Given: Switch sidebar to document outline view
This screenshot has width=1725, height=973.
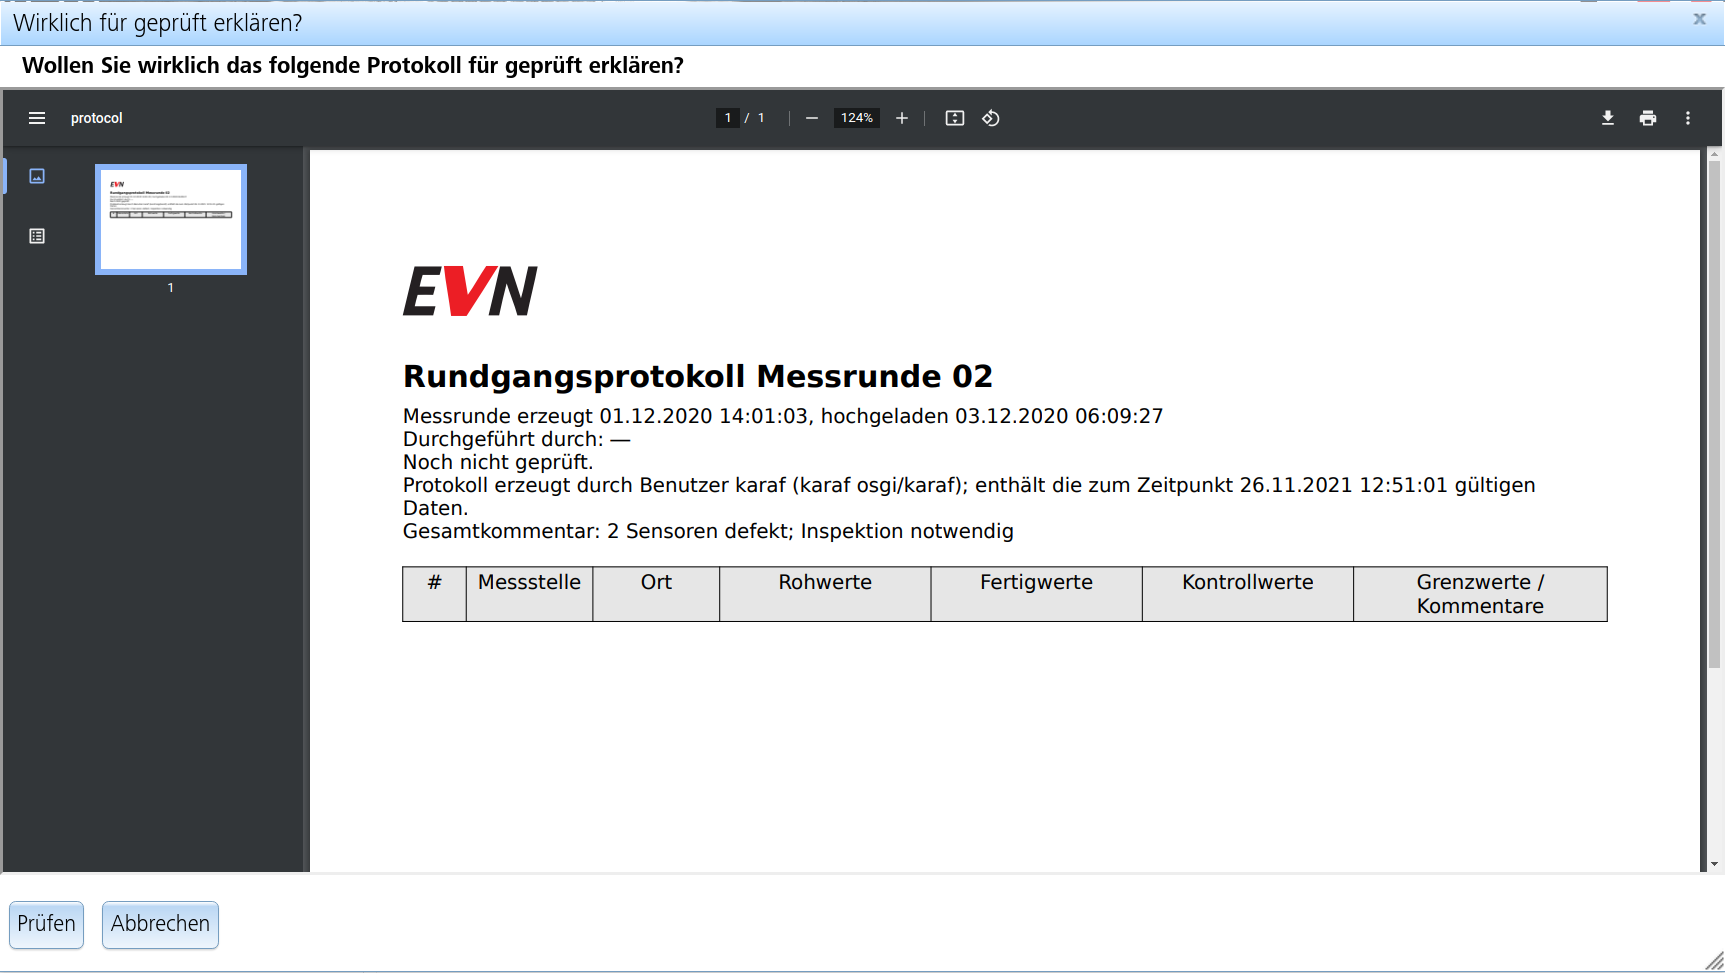Looking at the screenshot, I should pos(37,236).
